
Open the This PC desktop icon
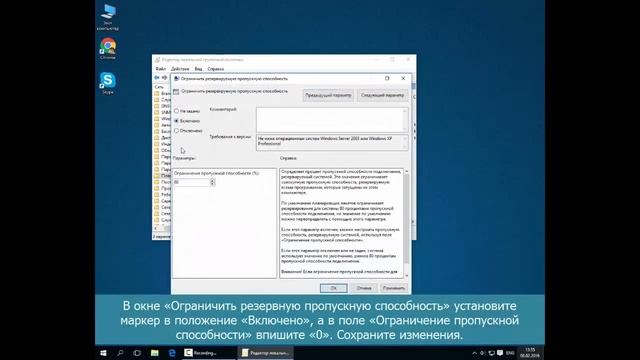(x=108, y=17)
